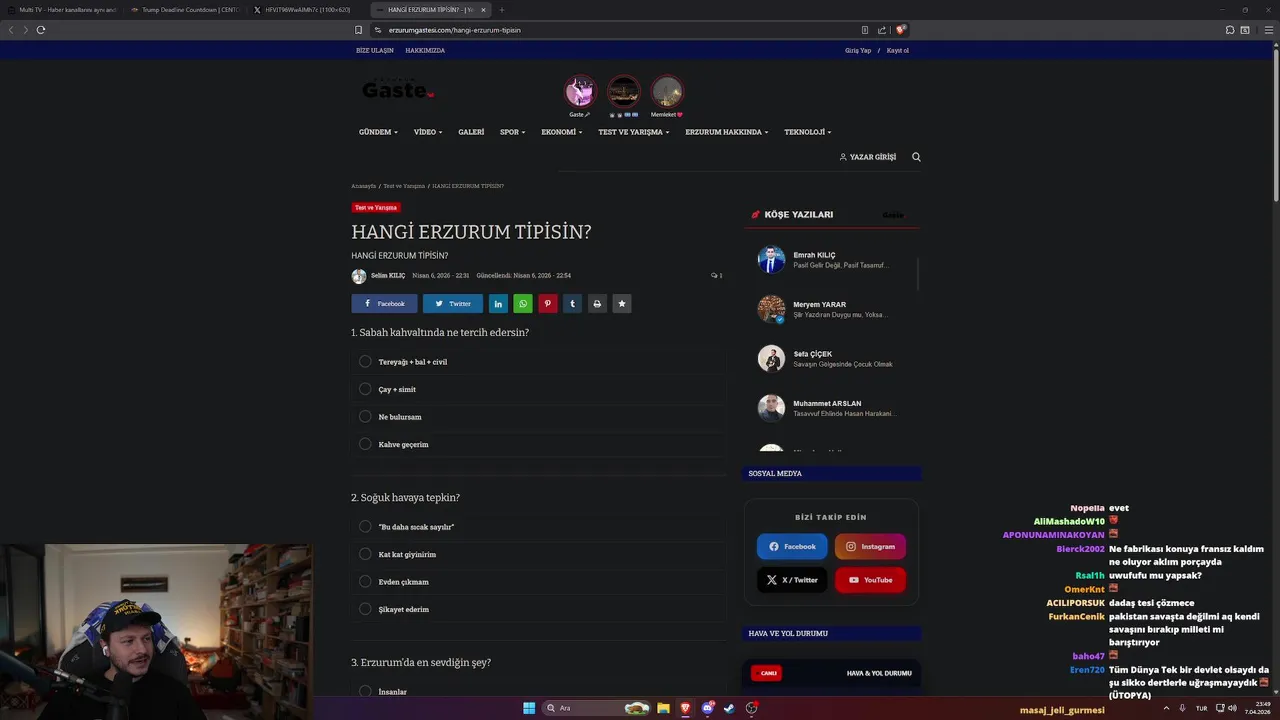Screen dimensions: 1280x720
Task: Add article to favorites star icon
Action: (x=622, y=303)
